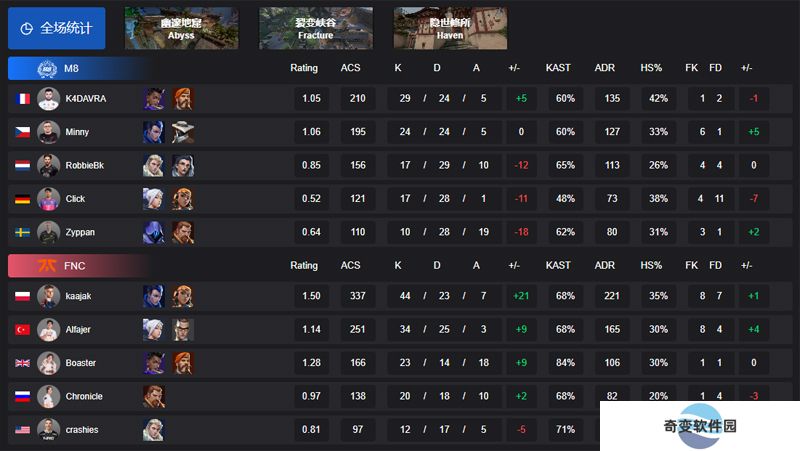Sort M8 table by Rating header
This screenshot has width=800, height=451.
coord(304,68)
